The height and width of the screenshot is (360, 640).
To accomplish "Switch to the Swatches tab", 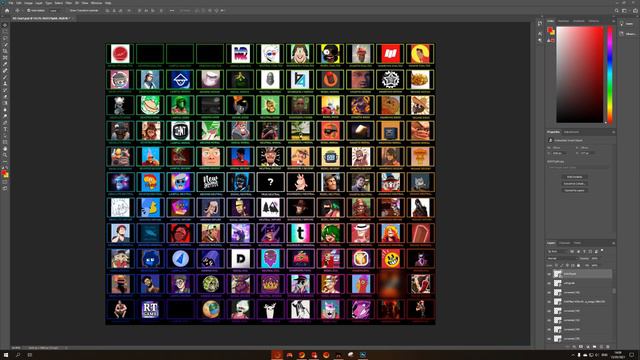I will tap(563, 21).
